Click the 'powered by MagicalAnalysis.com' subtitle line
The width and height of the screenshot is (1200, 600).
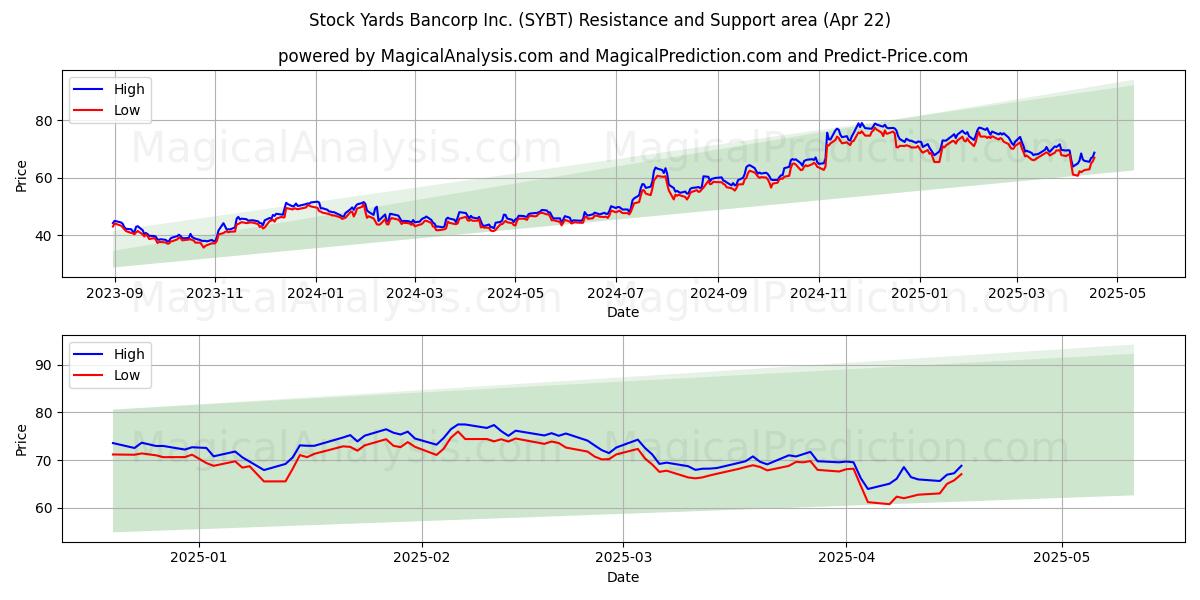pos(622,56)
